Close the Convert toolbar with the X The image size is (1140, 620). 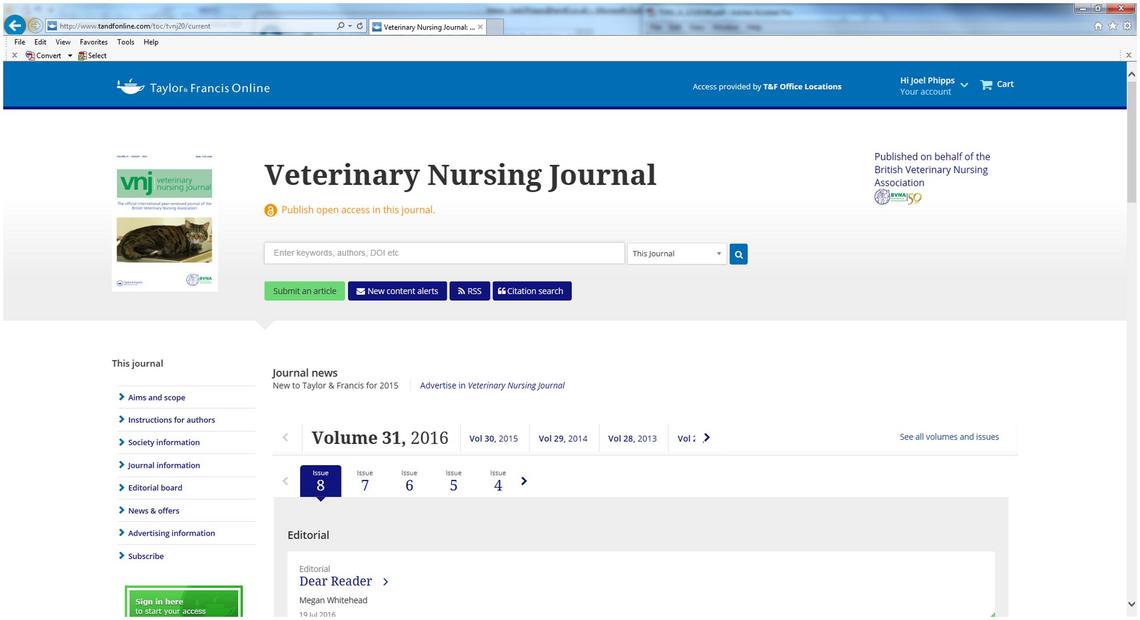(15, 55)
